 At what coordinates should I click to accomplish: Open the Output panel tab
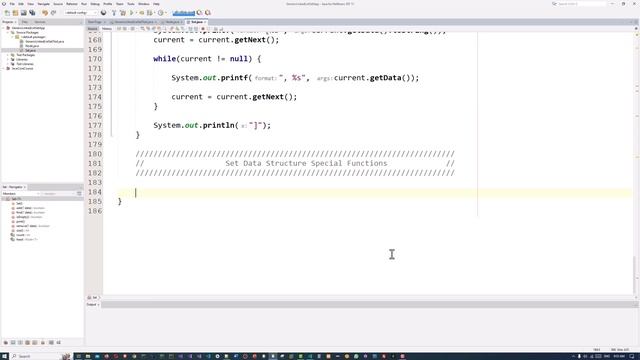(x=92, y=304)
